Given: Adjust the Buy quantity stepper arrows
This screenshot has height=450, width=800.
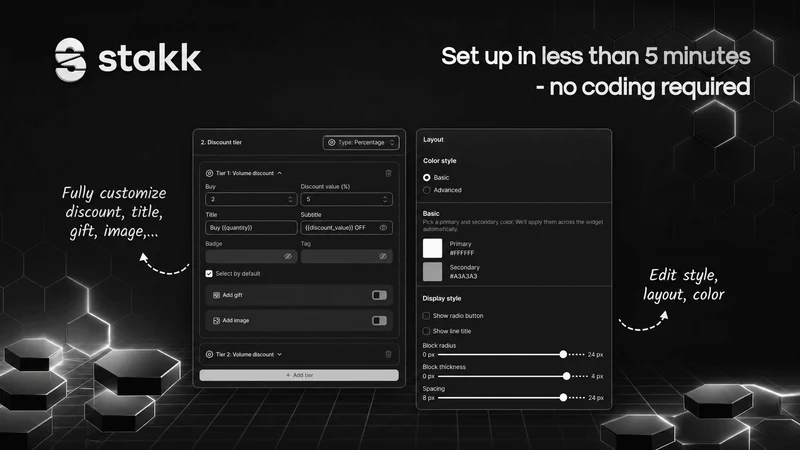Looking at the screenshot, I should pos(290,199).
